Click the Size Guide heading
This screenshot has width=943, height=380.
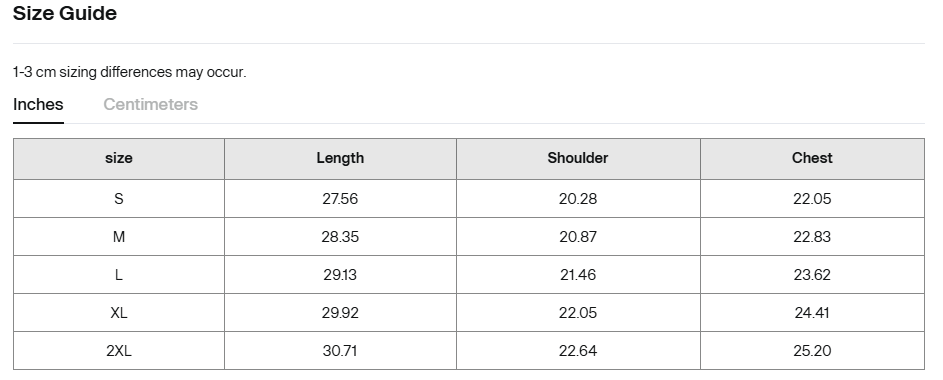[65, 13]
